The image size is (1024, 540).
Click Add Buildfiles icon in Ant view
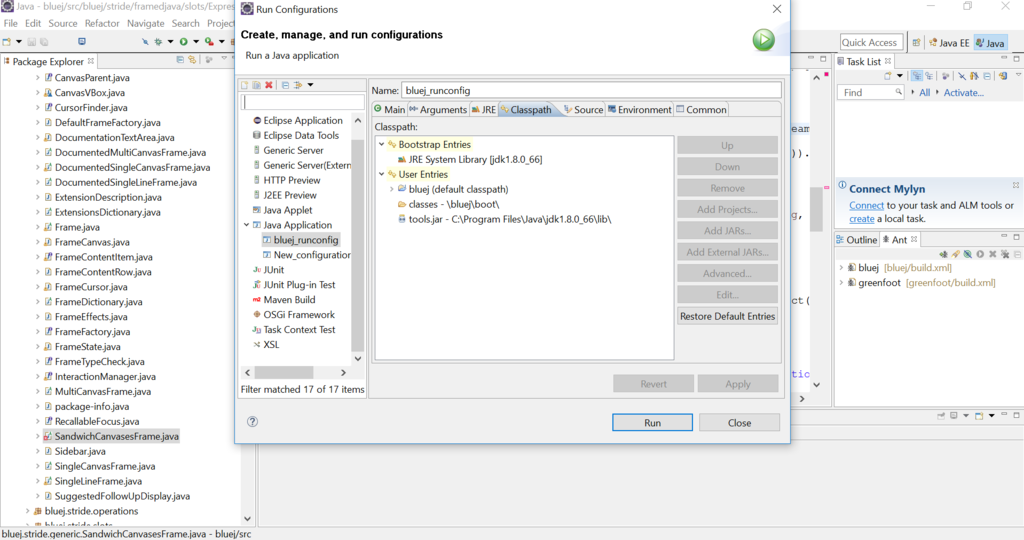pos(943,254)
